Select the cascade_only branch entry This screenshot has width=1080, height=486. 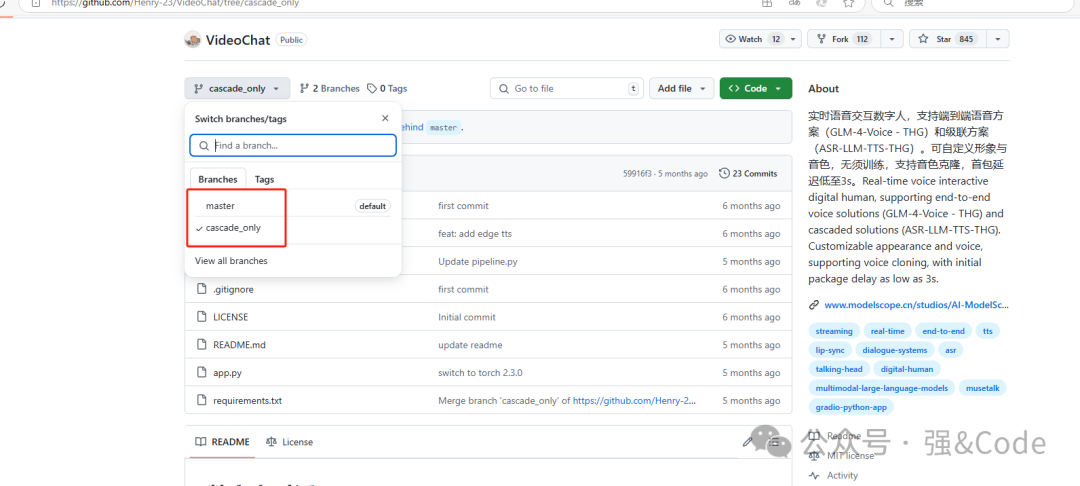tap(293, 228)
